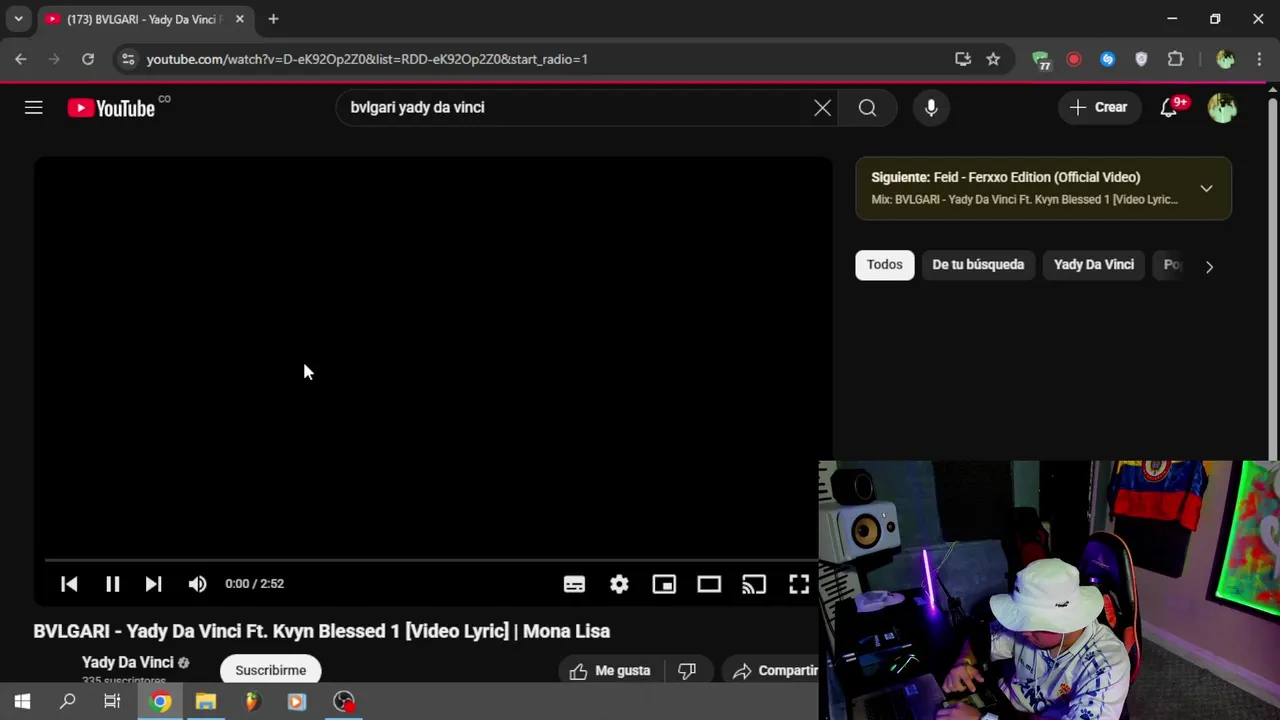Screen dimensions: 1280x720
Task: Open the YouTube account avatar menu
Action: pos(1222,108)
